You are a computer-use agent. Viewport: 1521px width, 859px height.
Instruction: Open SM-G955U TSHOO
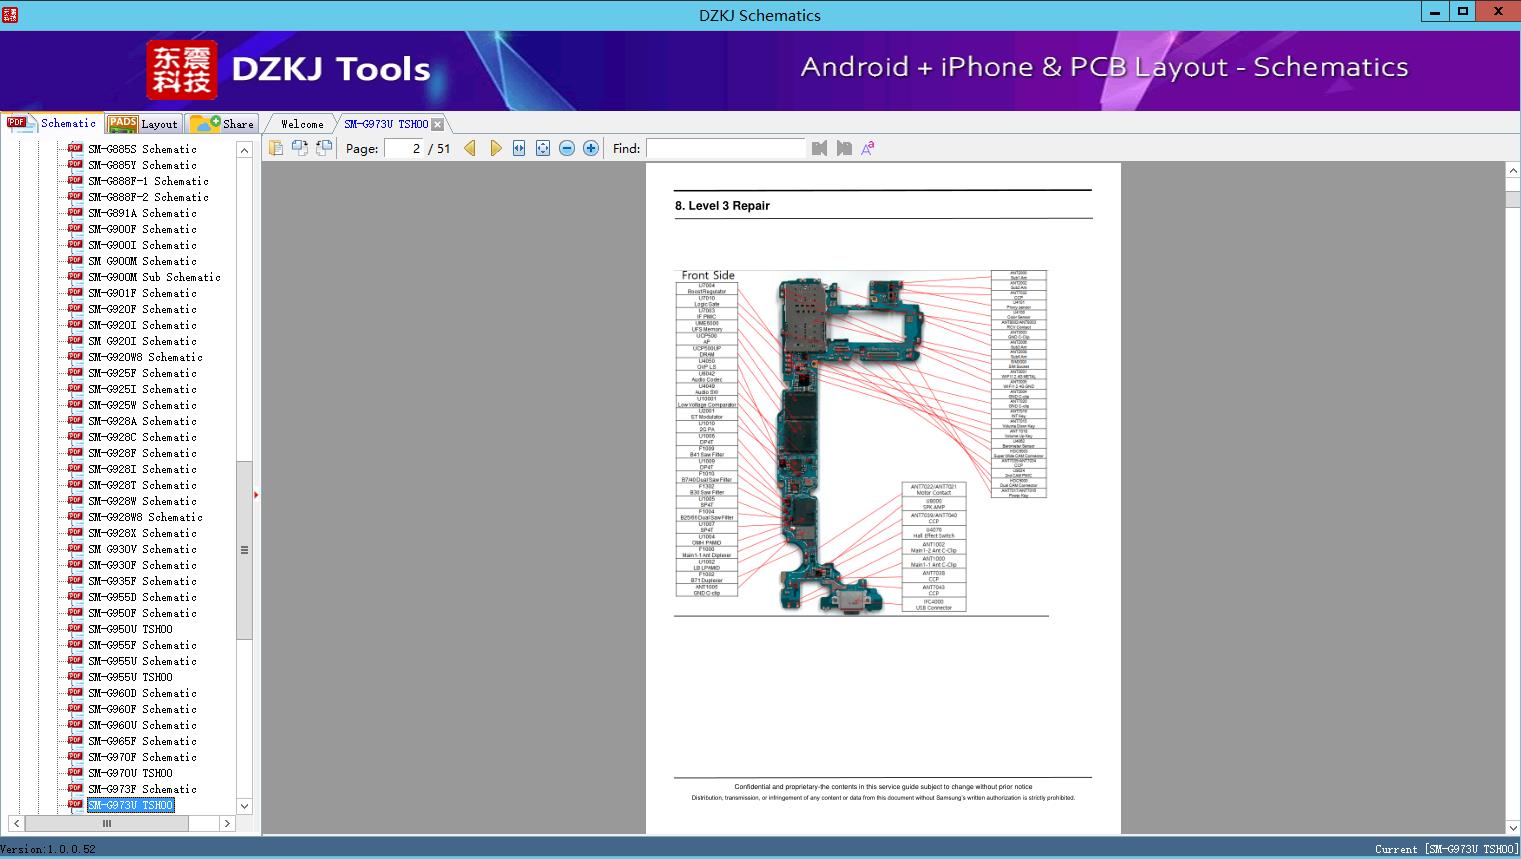130,677
